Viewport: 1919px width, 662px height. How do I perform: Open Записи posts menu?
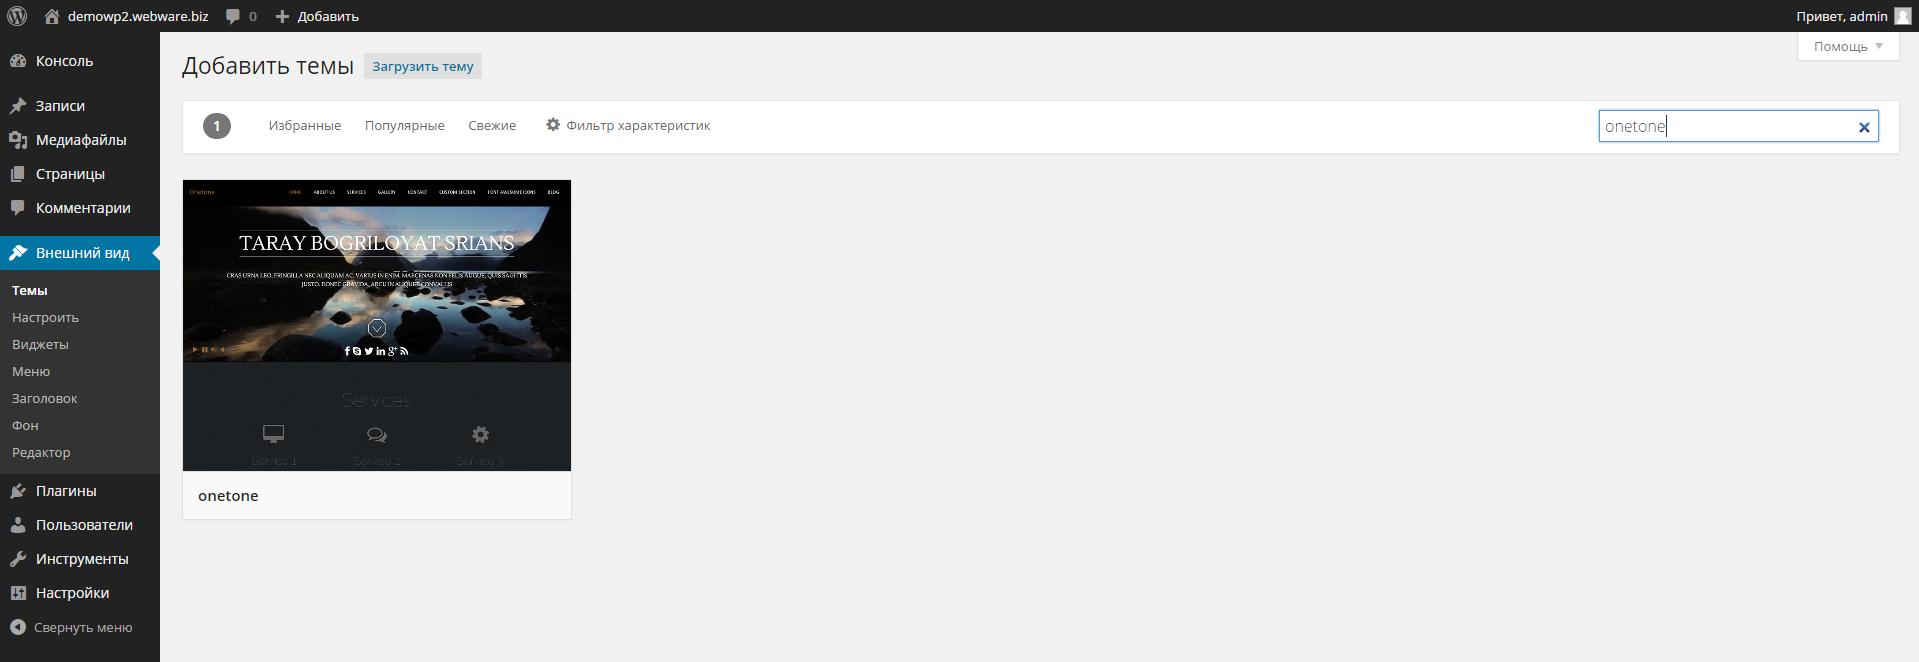[60, 106]
